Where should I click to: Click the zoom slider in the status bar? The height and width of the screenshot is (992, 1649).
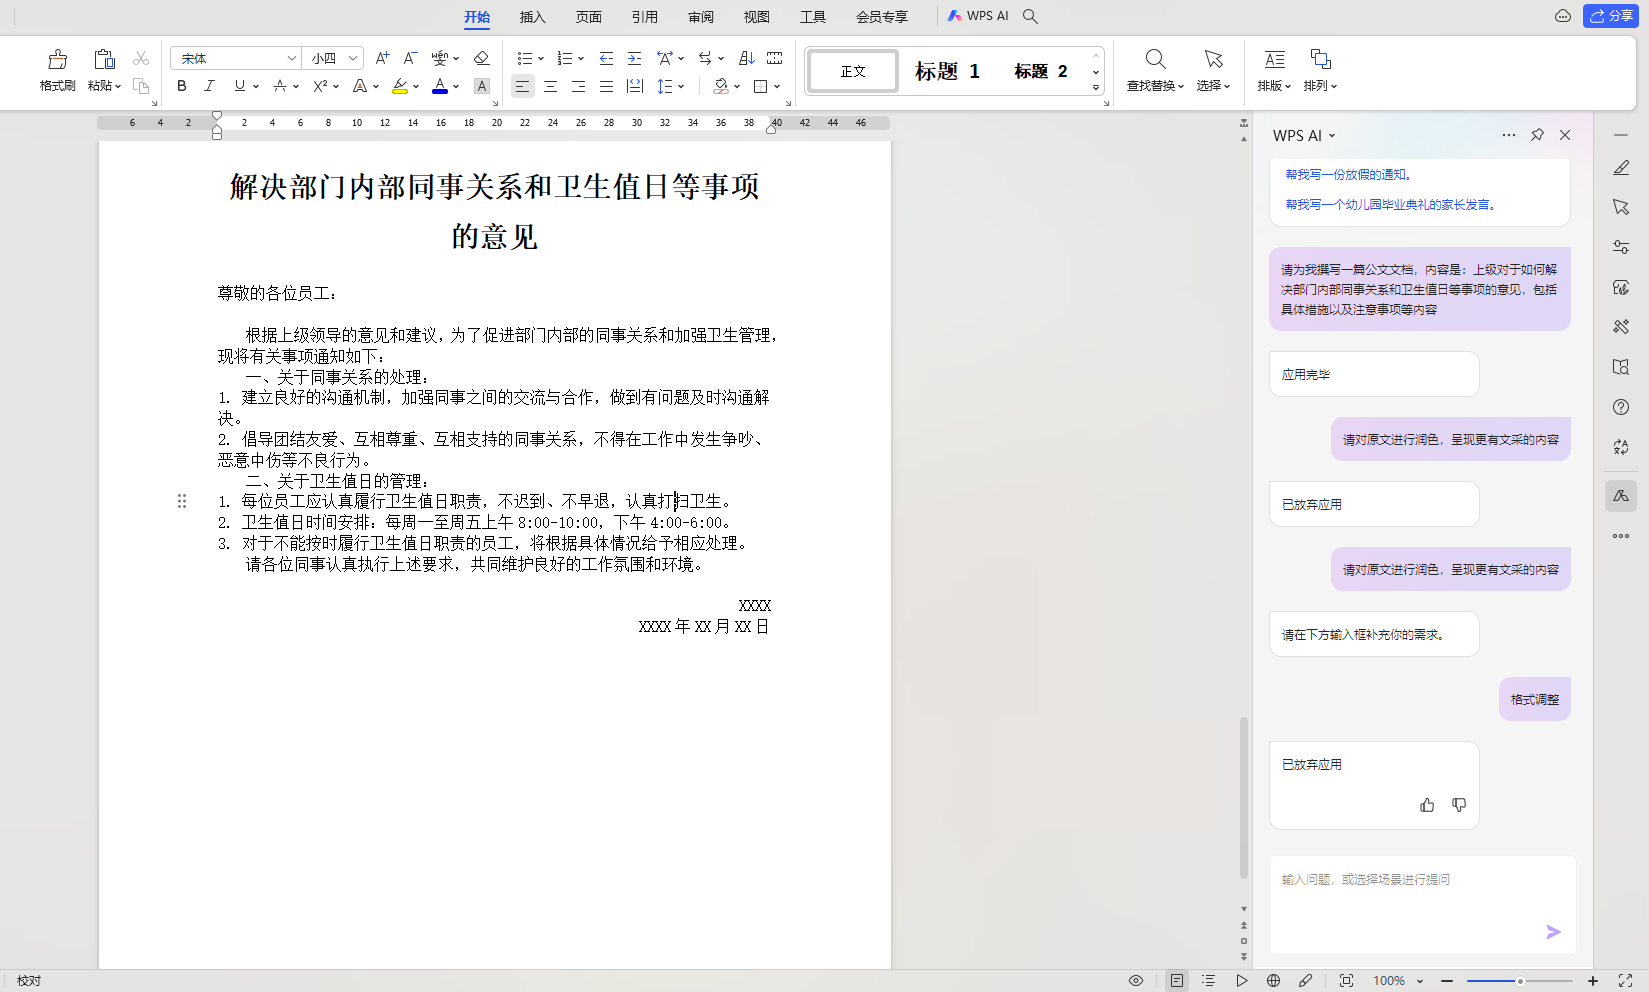[1520, 981]
